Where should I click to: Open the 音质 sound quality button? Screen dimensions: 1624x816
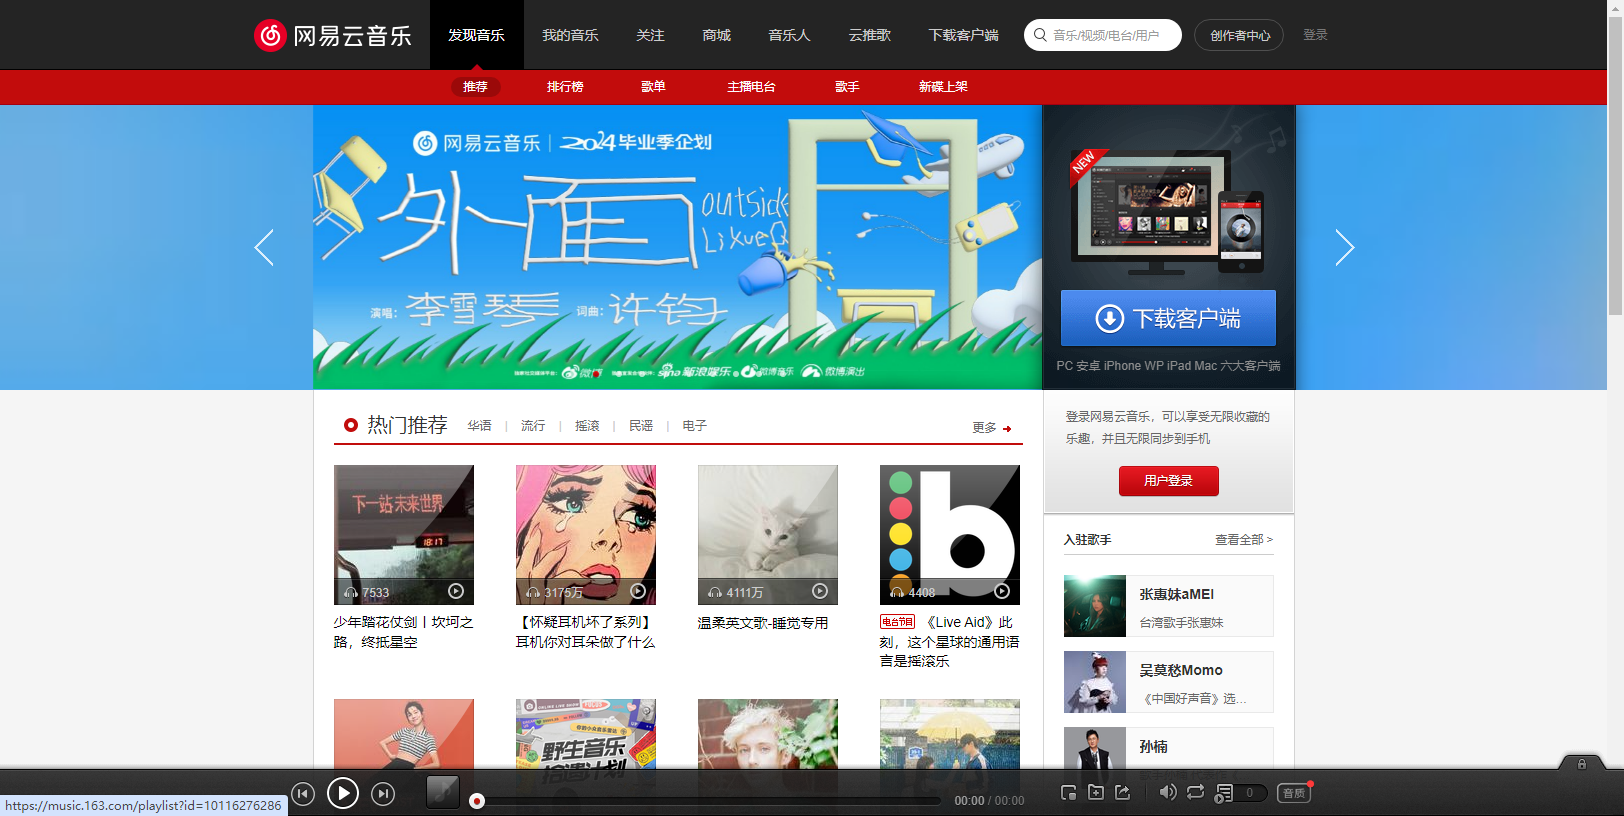click(x=1294, y=793)
